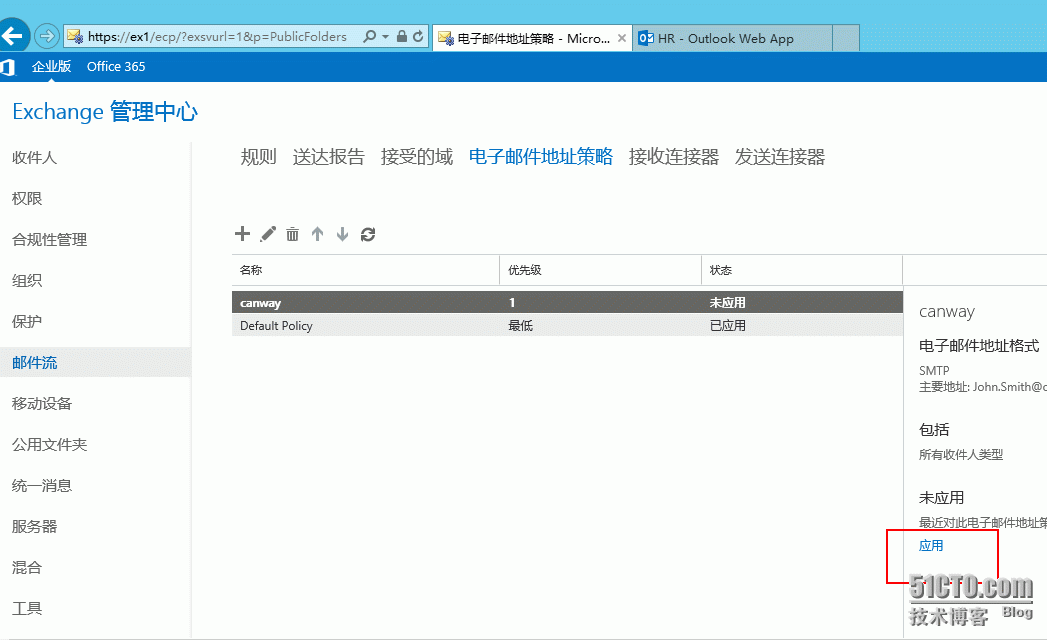The height and width of the screenshot is (640, 1047).
Task: Switch to Office 365 header link
Action: click(116, 67)
